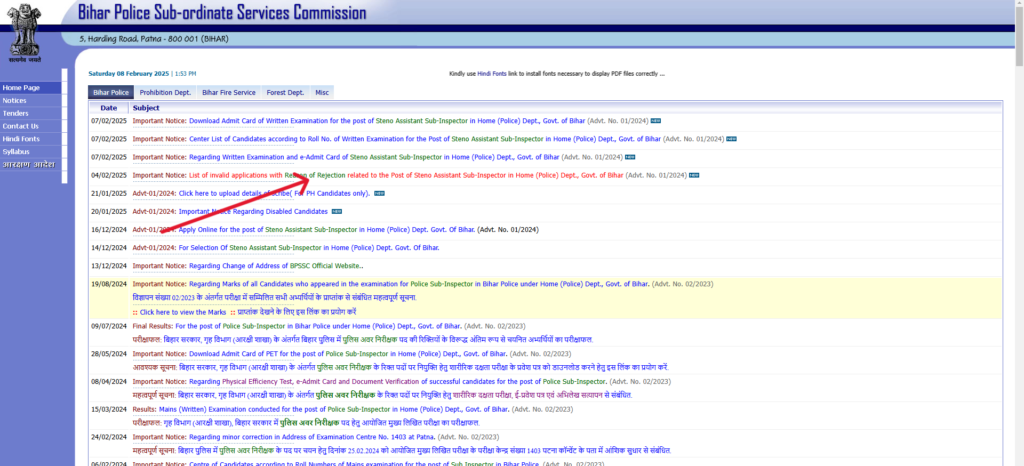1024x466 pixels.
Task: Switch to the Bihar Police tab
Action: click(x=111, y=93)
